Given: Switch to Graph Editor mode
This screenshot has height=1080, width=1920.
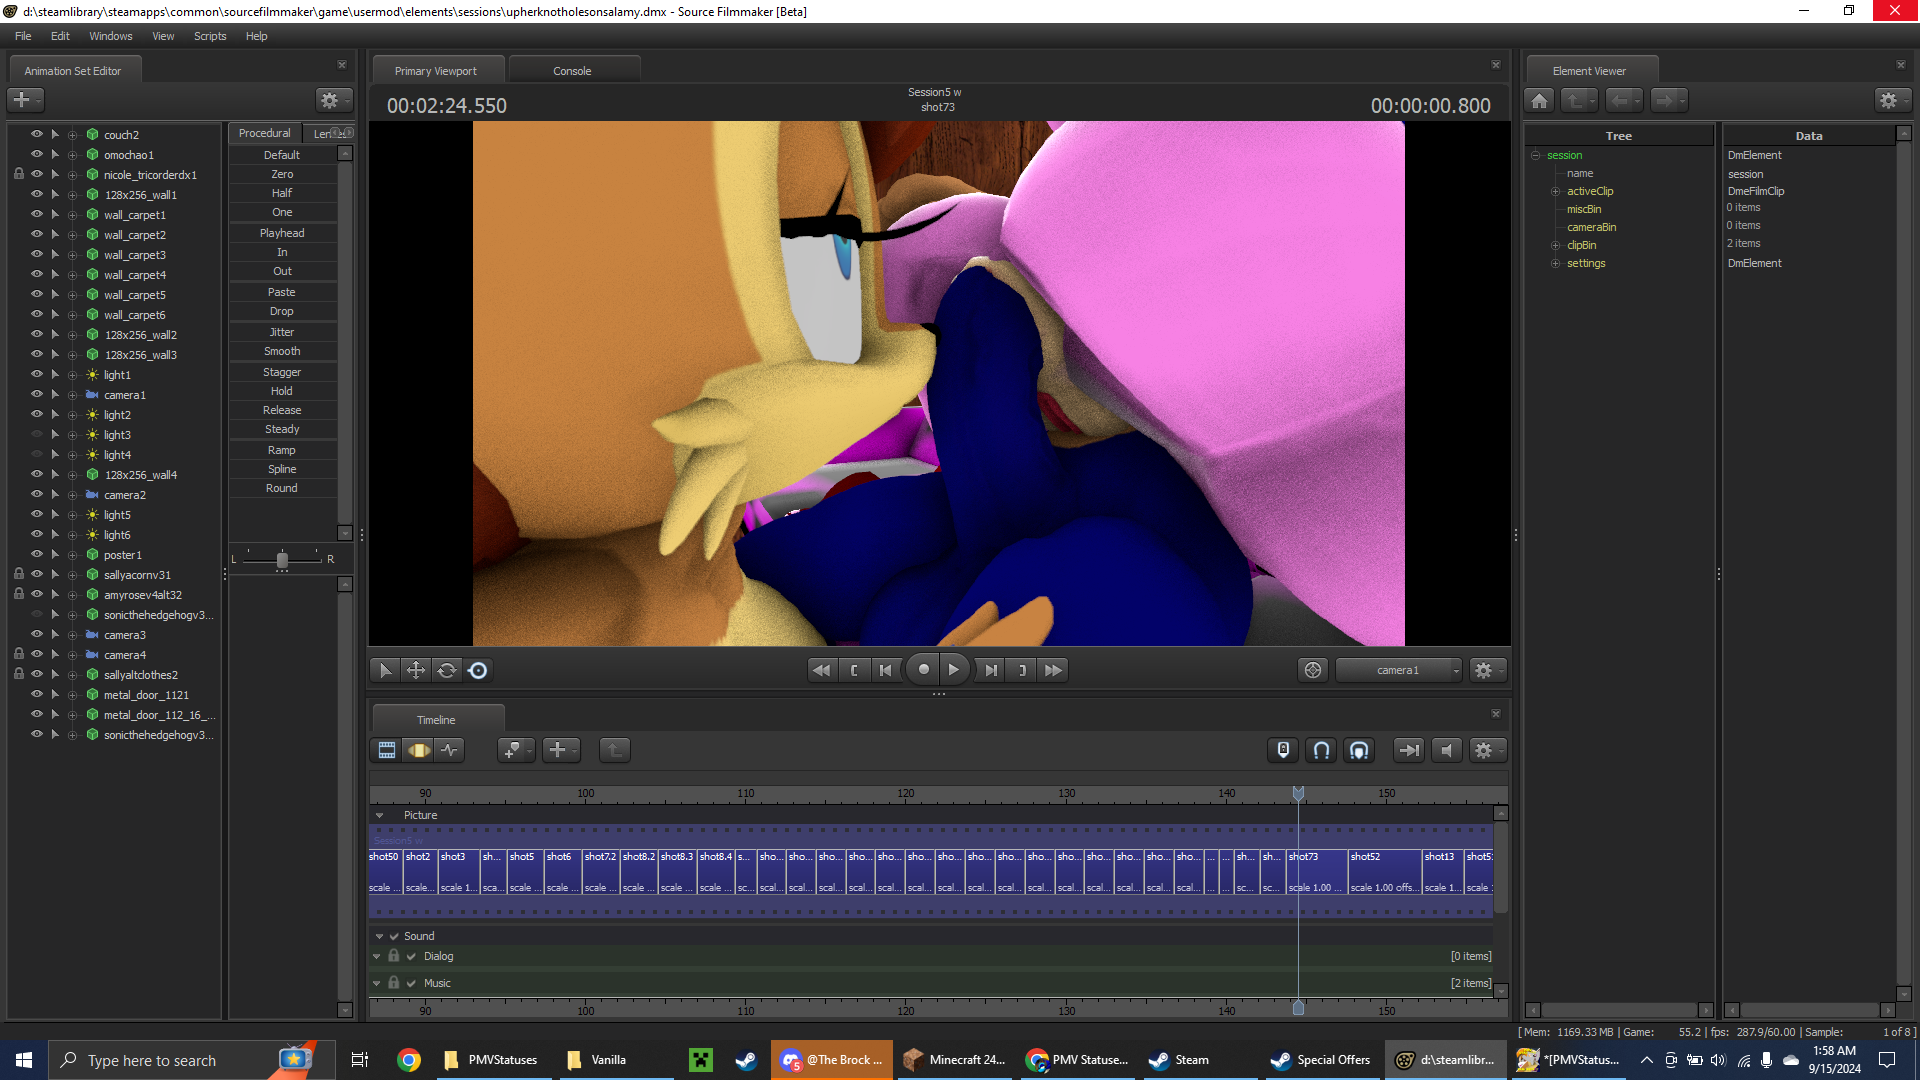Looking at the screenshot, I should pyautogui.click(x=450, y=750).
